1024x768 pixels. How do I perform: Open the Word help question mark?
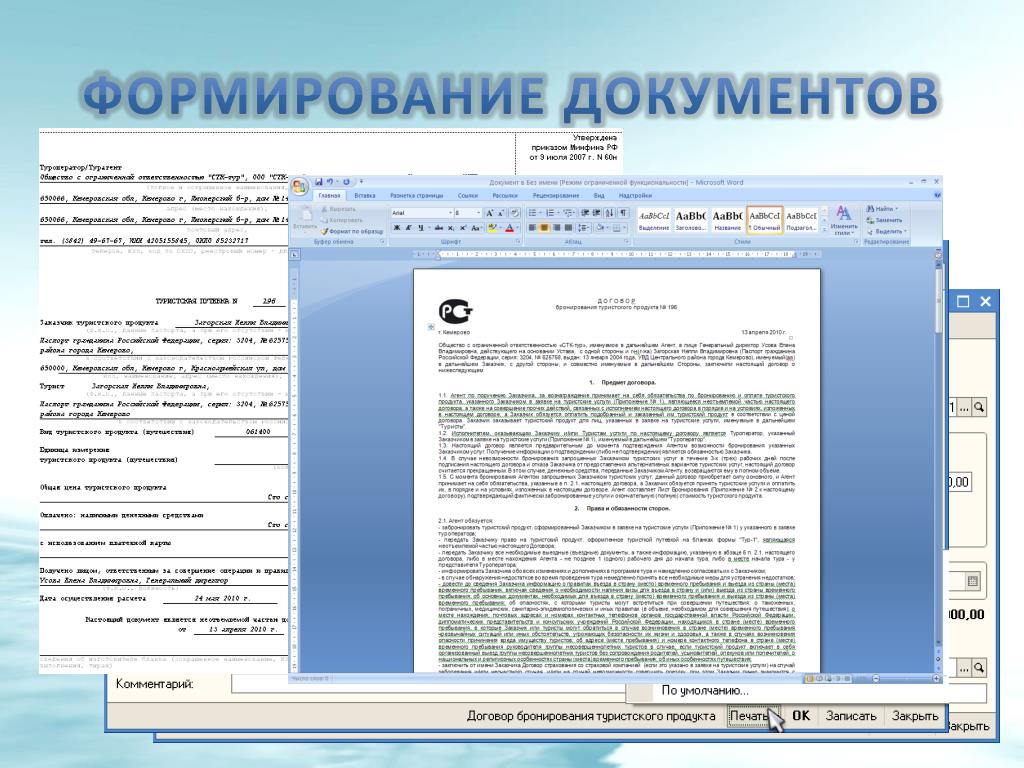[x=938, y=195]
